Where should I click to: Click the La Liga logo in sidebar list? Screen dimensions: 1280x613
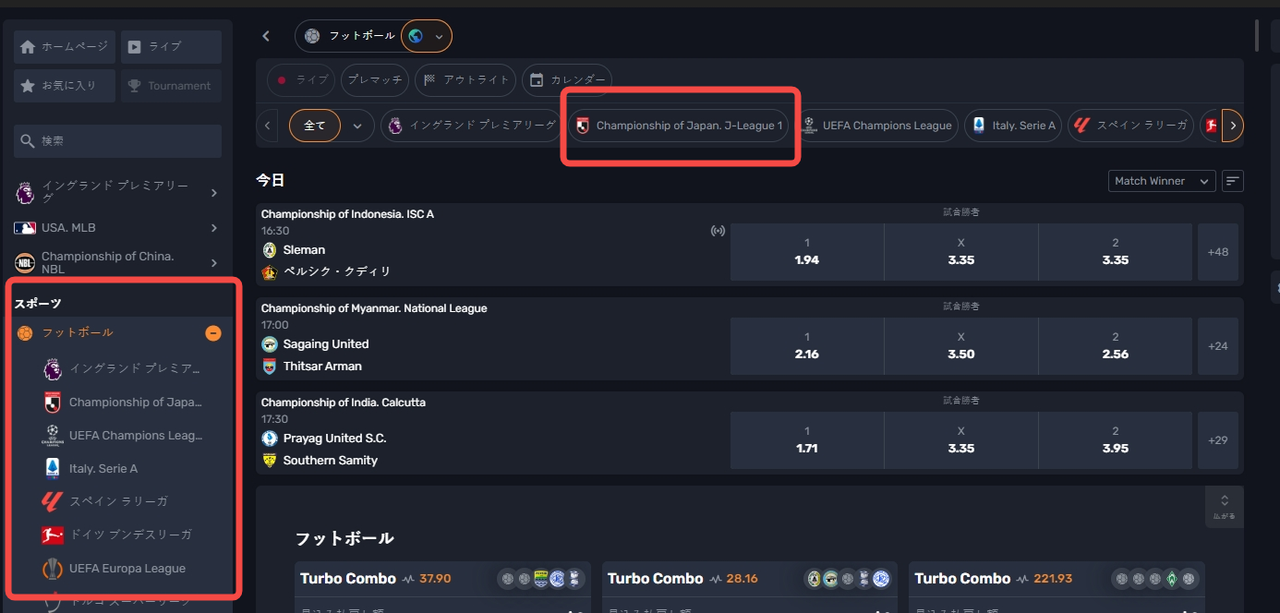(52, 502)
